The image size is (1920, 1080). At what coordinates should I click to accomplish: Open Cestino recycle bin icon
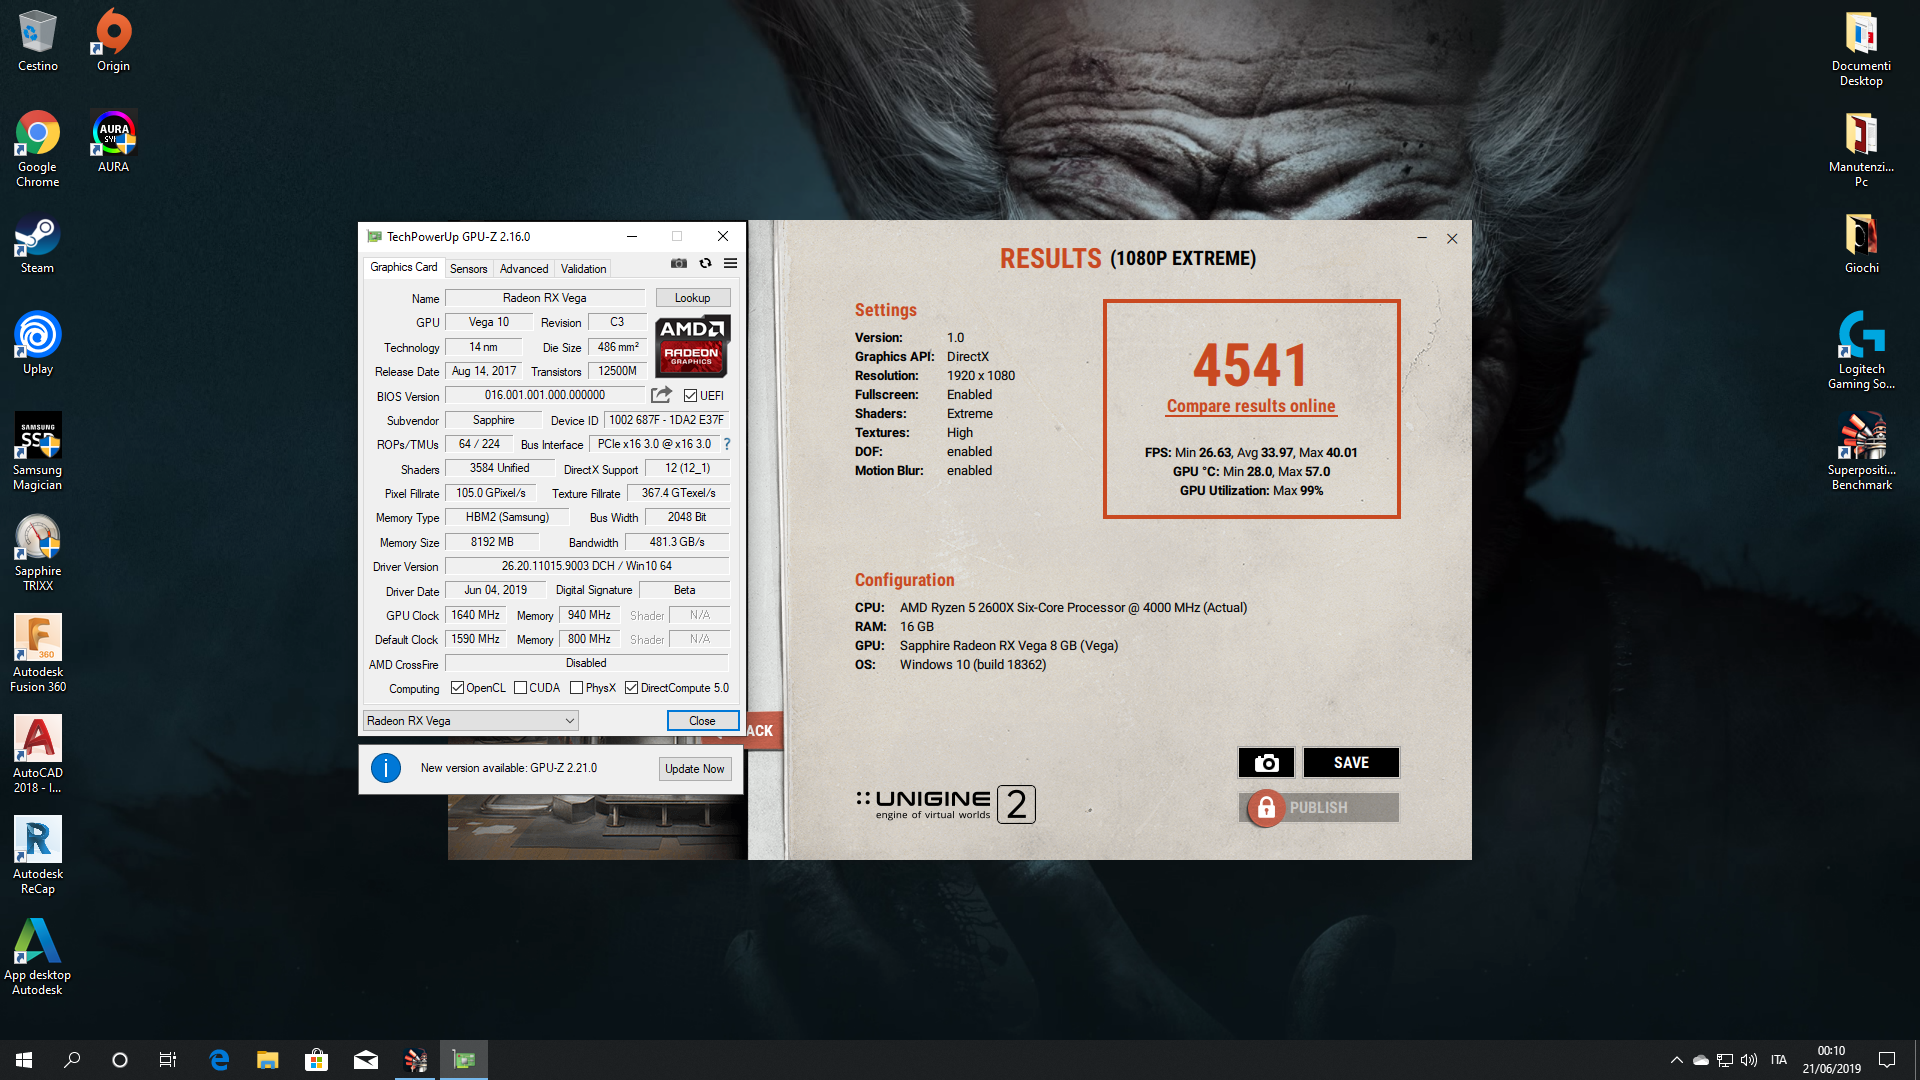point(38,41)
